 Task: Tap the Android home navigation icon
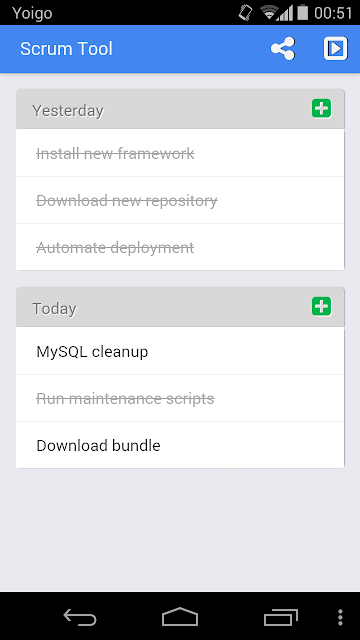pyautogui.click(x=180, y=616)
